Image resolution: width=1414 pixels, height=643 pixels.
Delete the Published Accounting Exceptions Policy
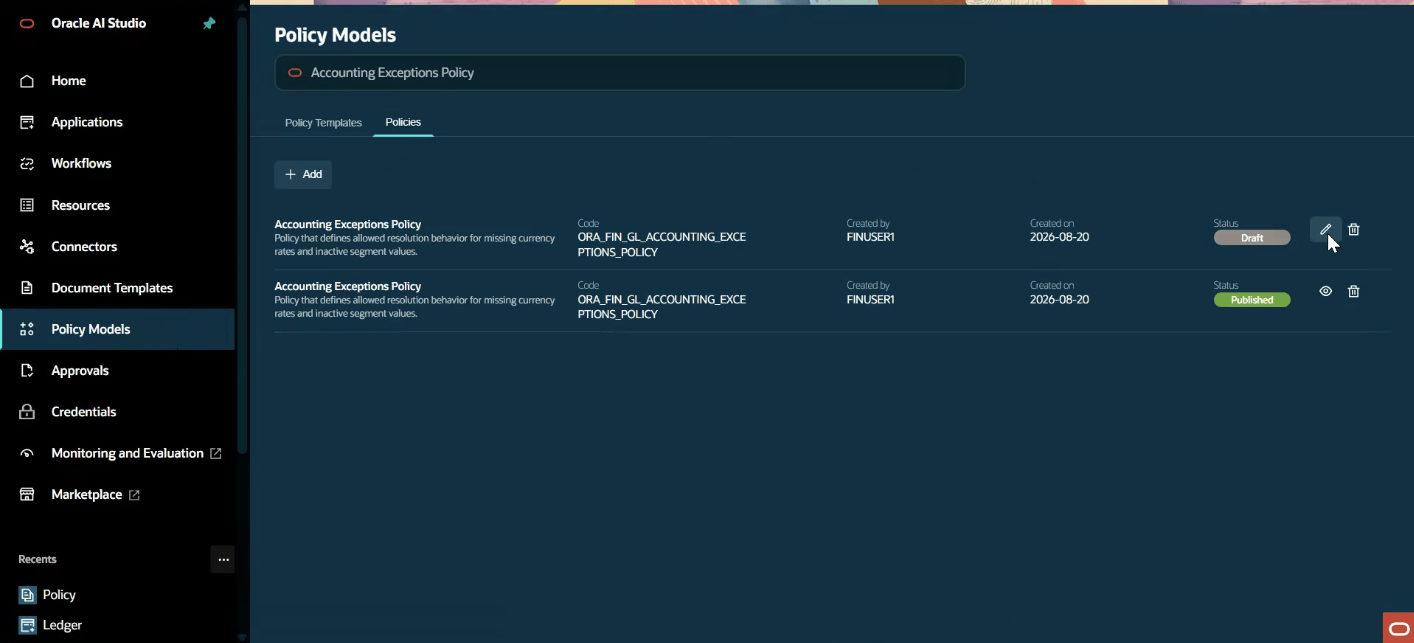[x=1354, y=291]
